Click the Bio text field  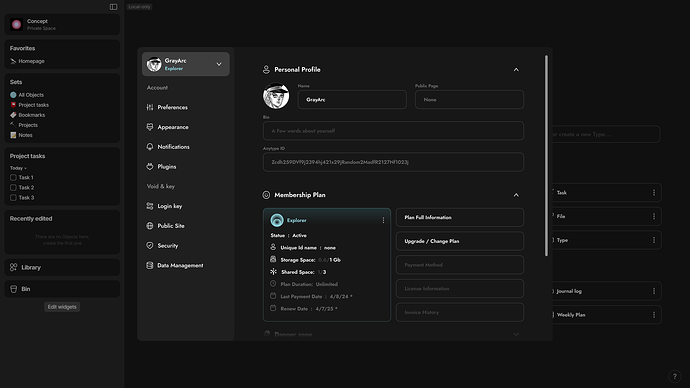(x=393, y=131)
